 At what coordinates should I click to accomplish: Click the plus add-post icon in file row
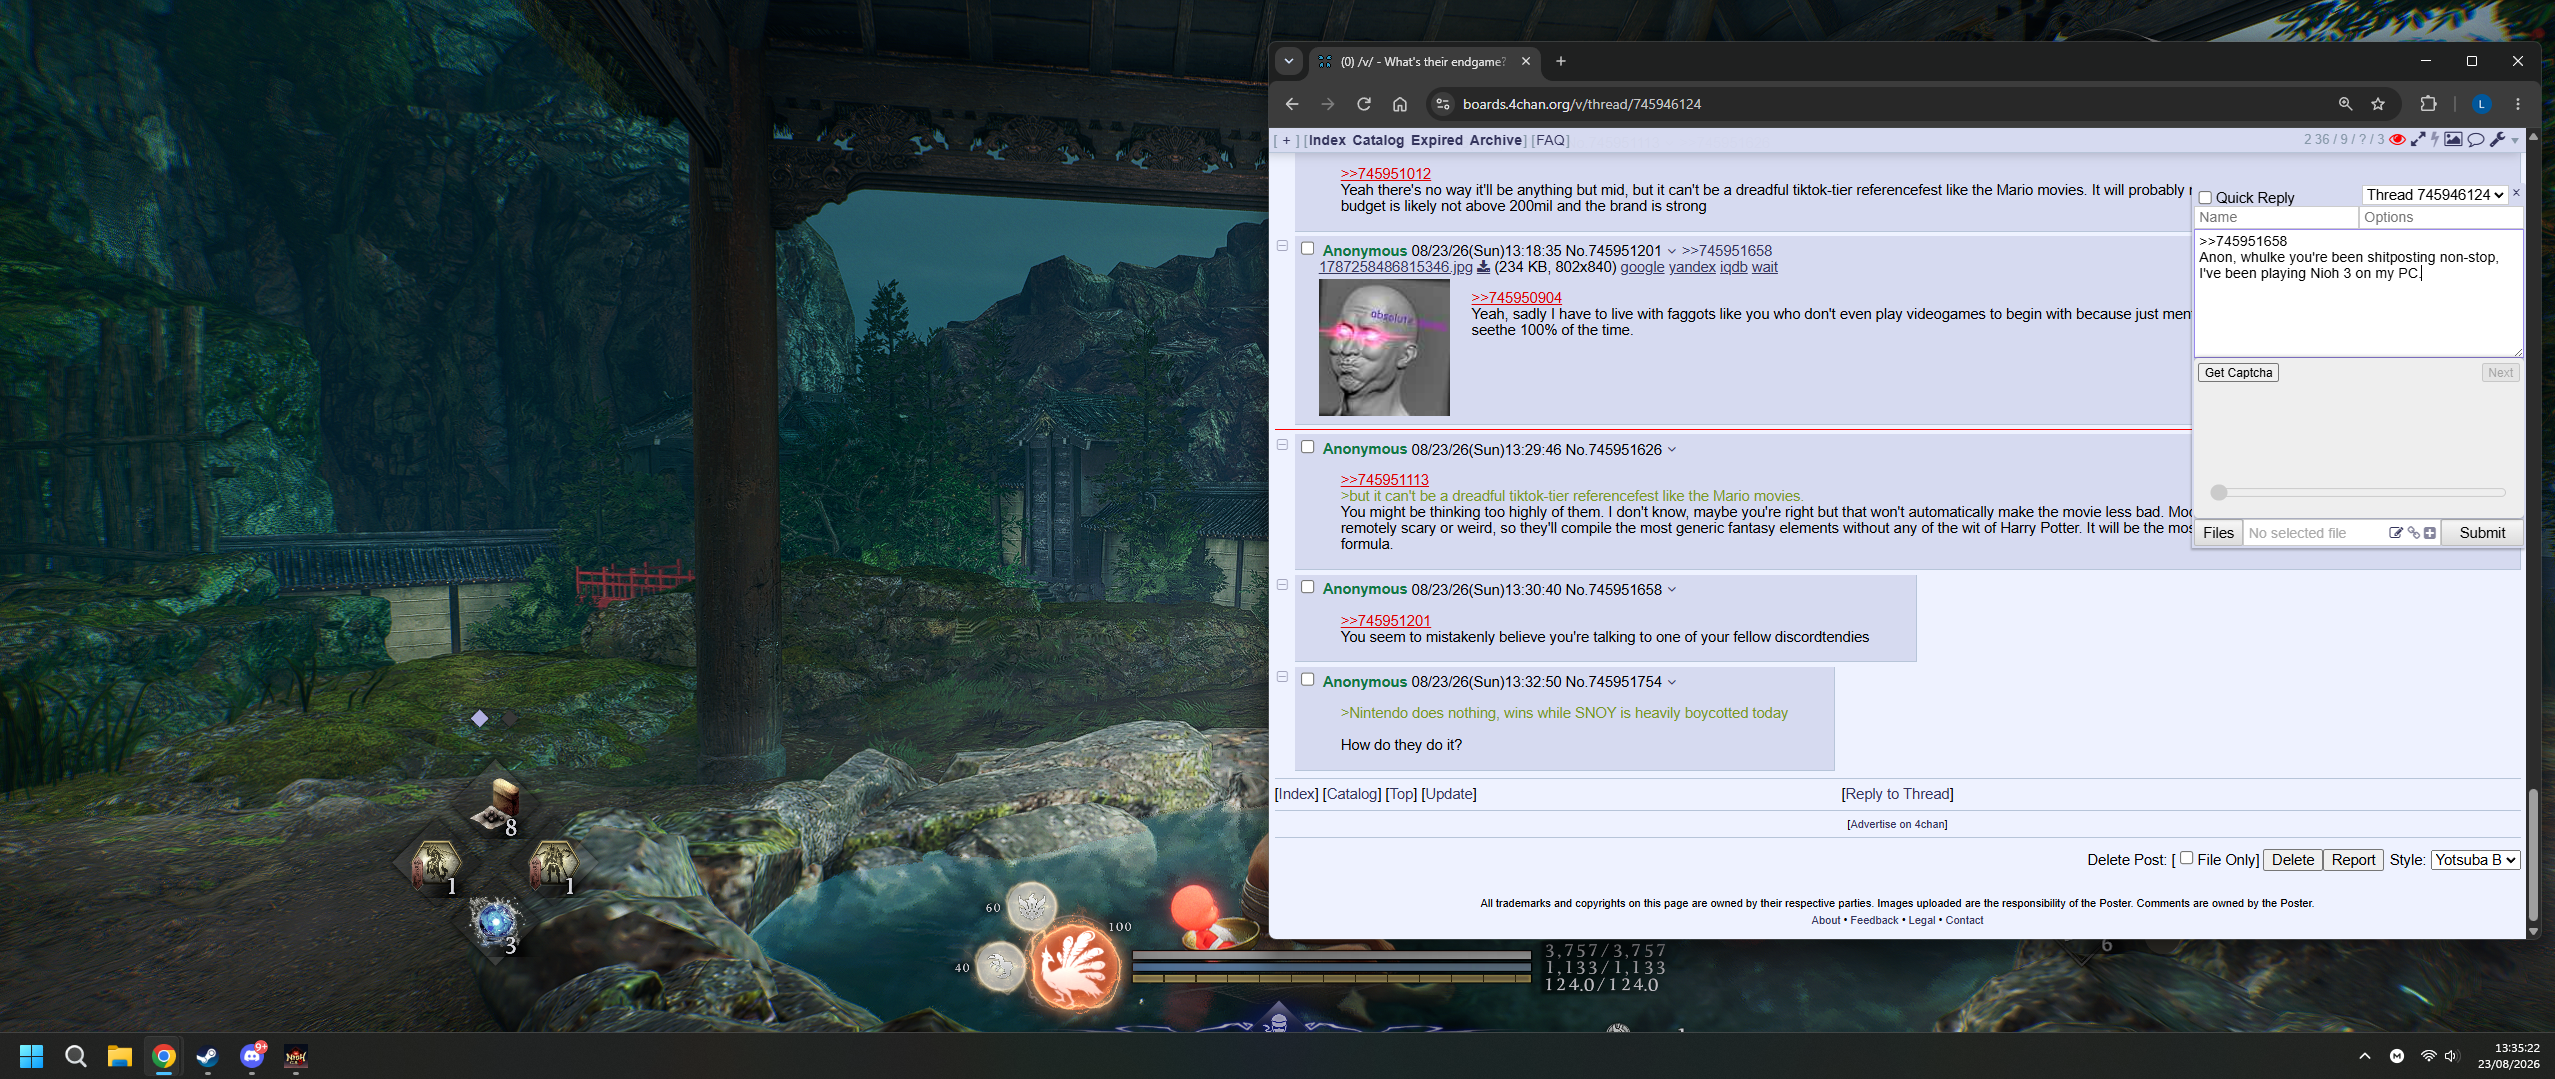[2430, 533]
